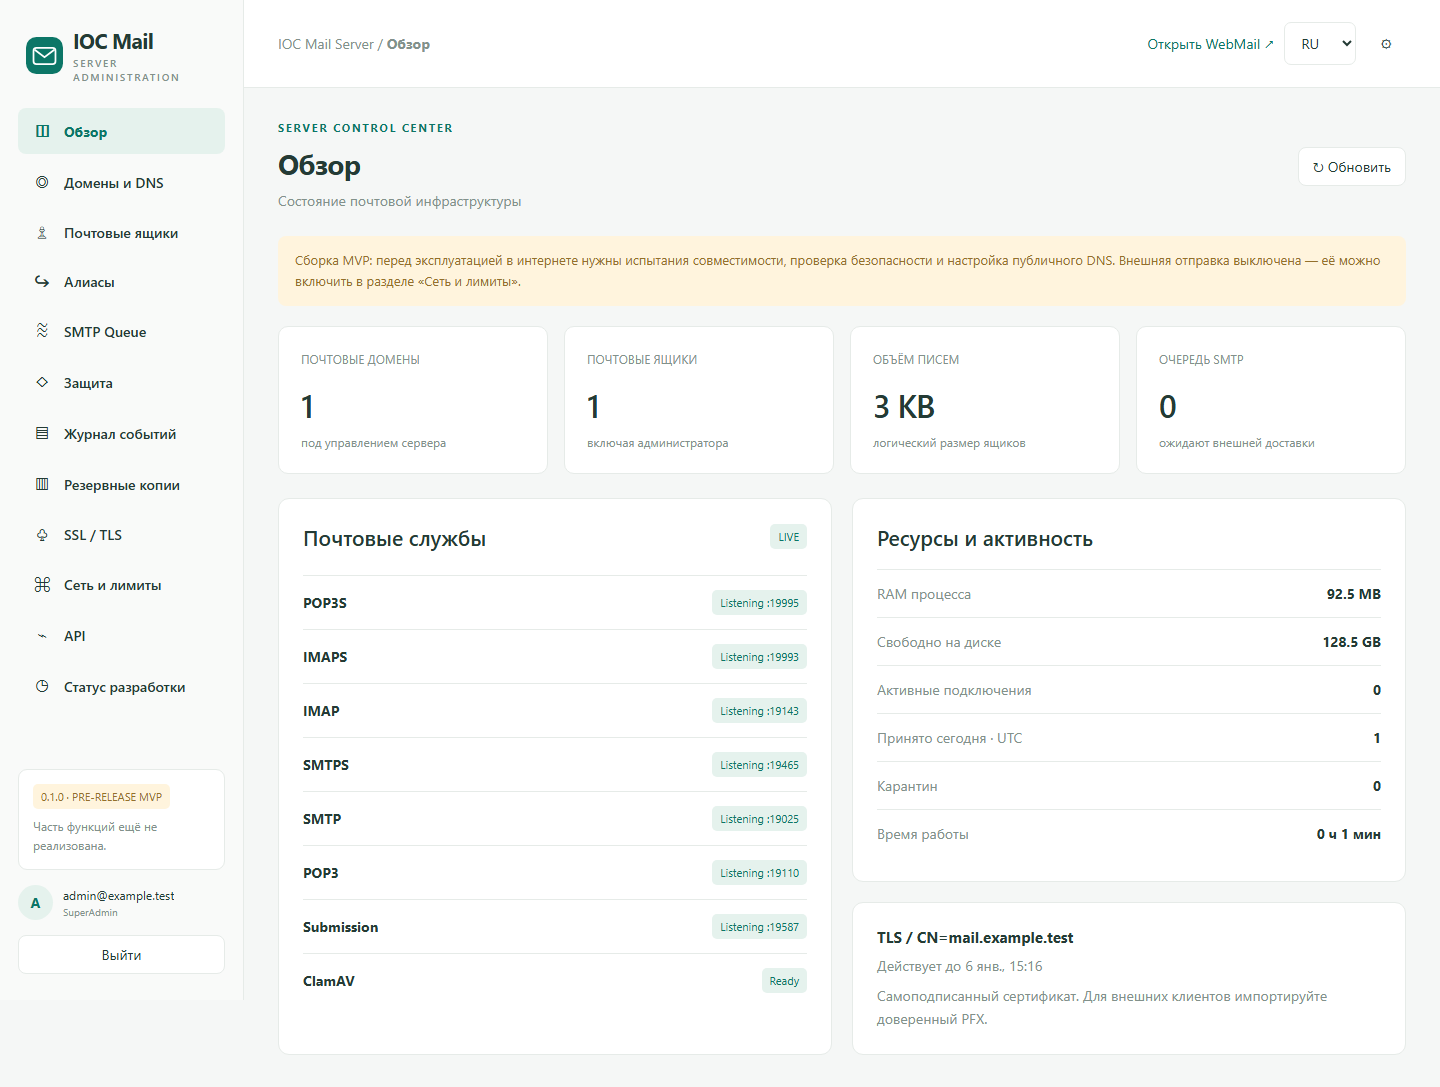Click the Защита diamond icon

coord(42,382)
